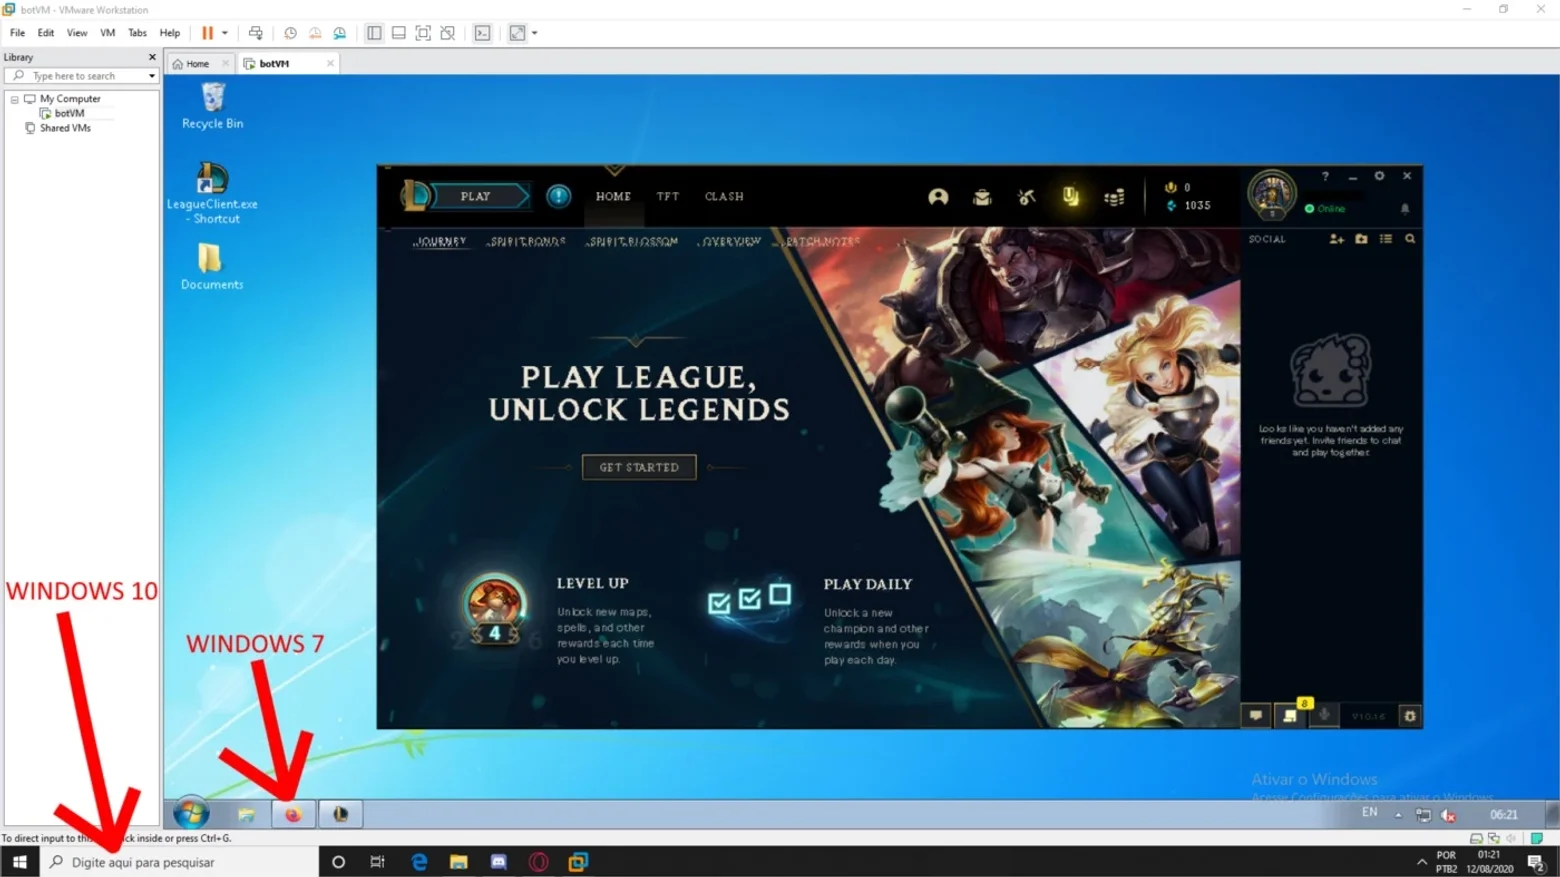Open Discord from Windows 10 taskbar
Image resolution: width=1560 pixels, height=877 pixels.
pyautogui.click(x=498, y=862)
